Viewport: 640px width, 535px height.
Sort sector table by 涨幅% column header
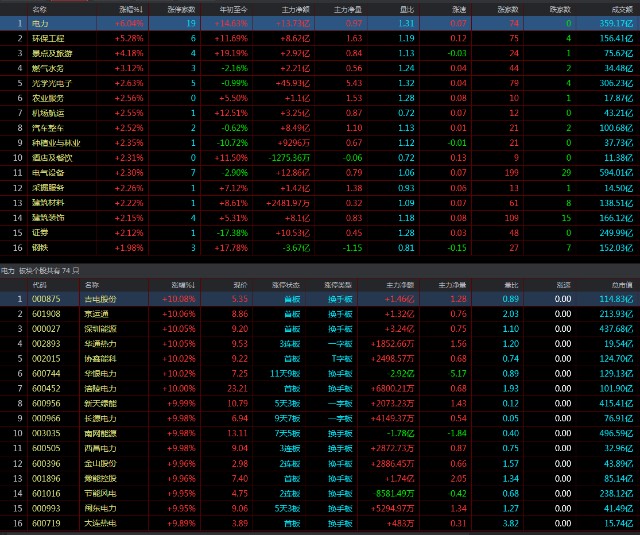coord(130,6)
